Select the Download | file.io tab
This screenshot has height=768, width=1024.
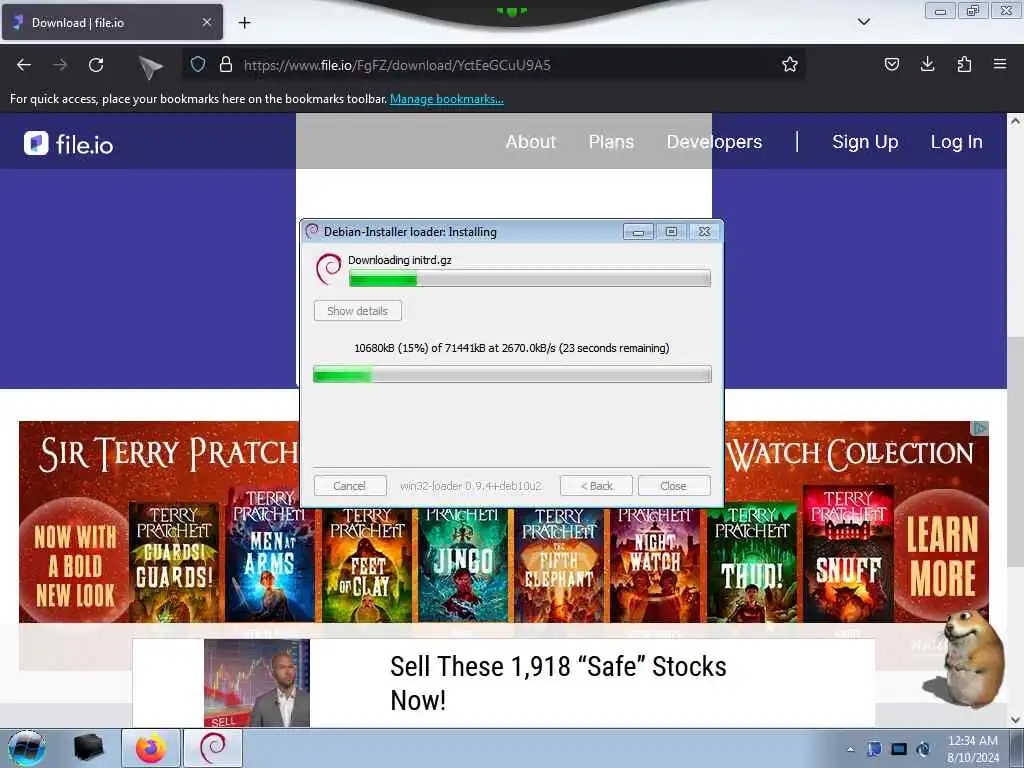(x=112, y=22)
